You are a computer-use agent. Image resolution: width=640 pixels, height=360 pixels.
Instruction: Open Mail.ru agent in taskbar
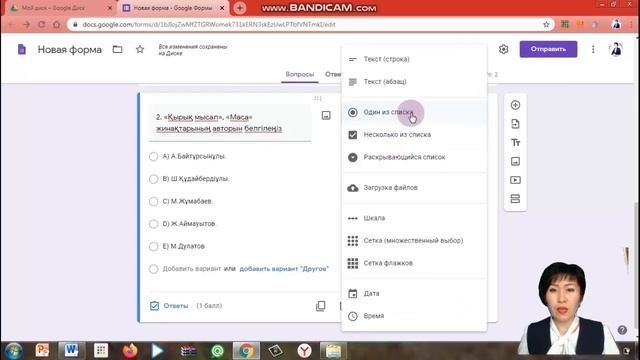(217, 351)
